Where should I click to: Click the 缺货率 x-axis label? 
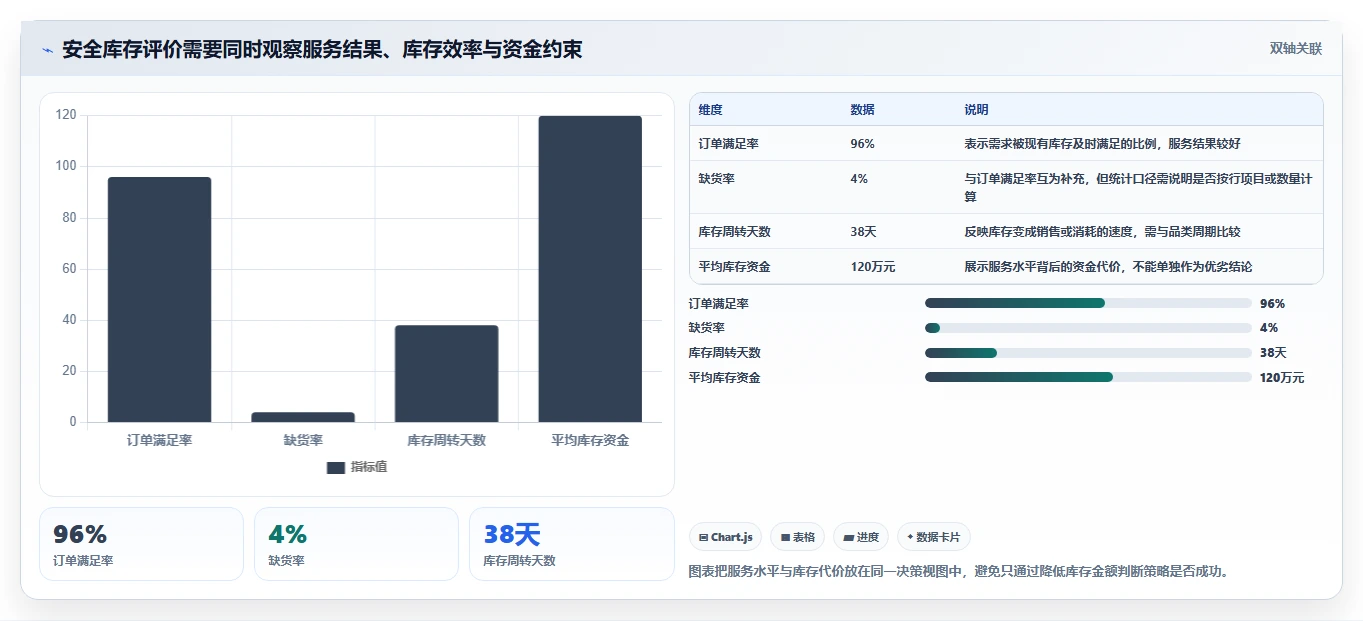click(303, 440)
